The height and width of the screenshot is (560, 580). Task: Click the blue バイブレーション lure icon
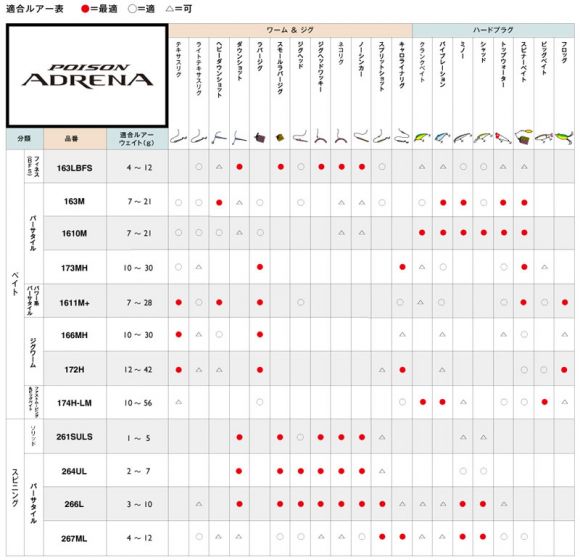442,138
